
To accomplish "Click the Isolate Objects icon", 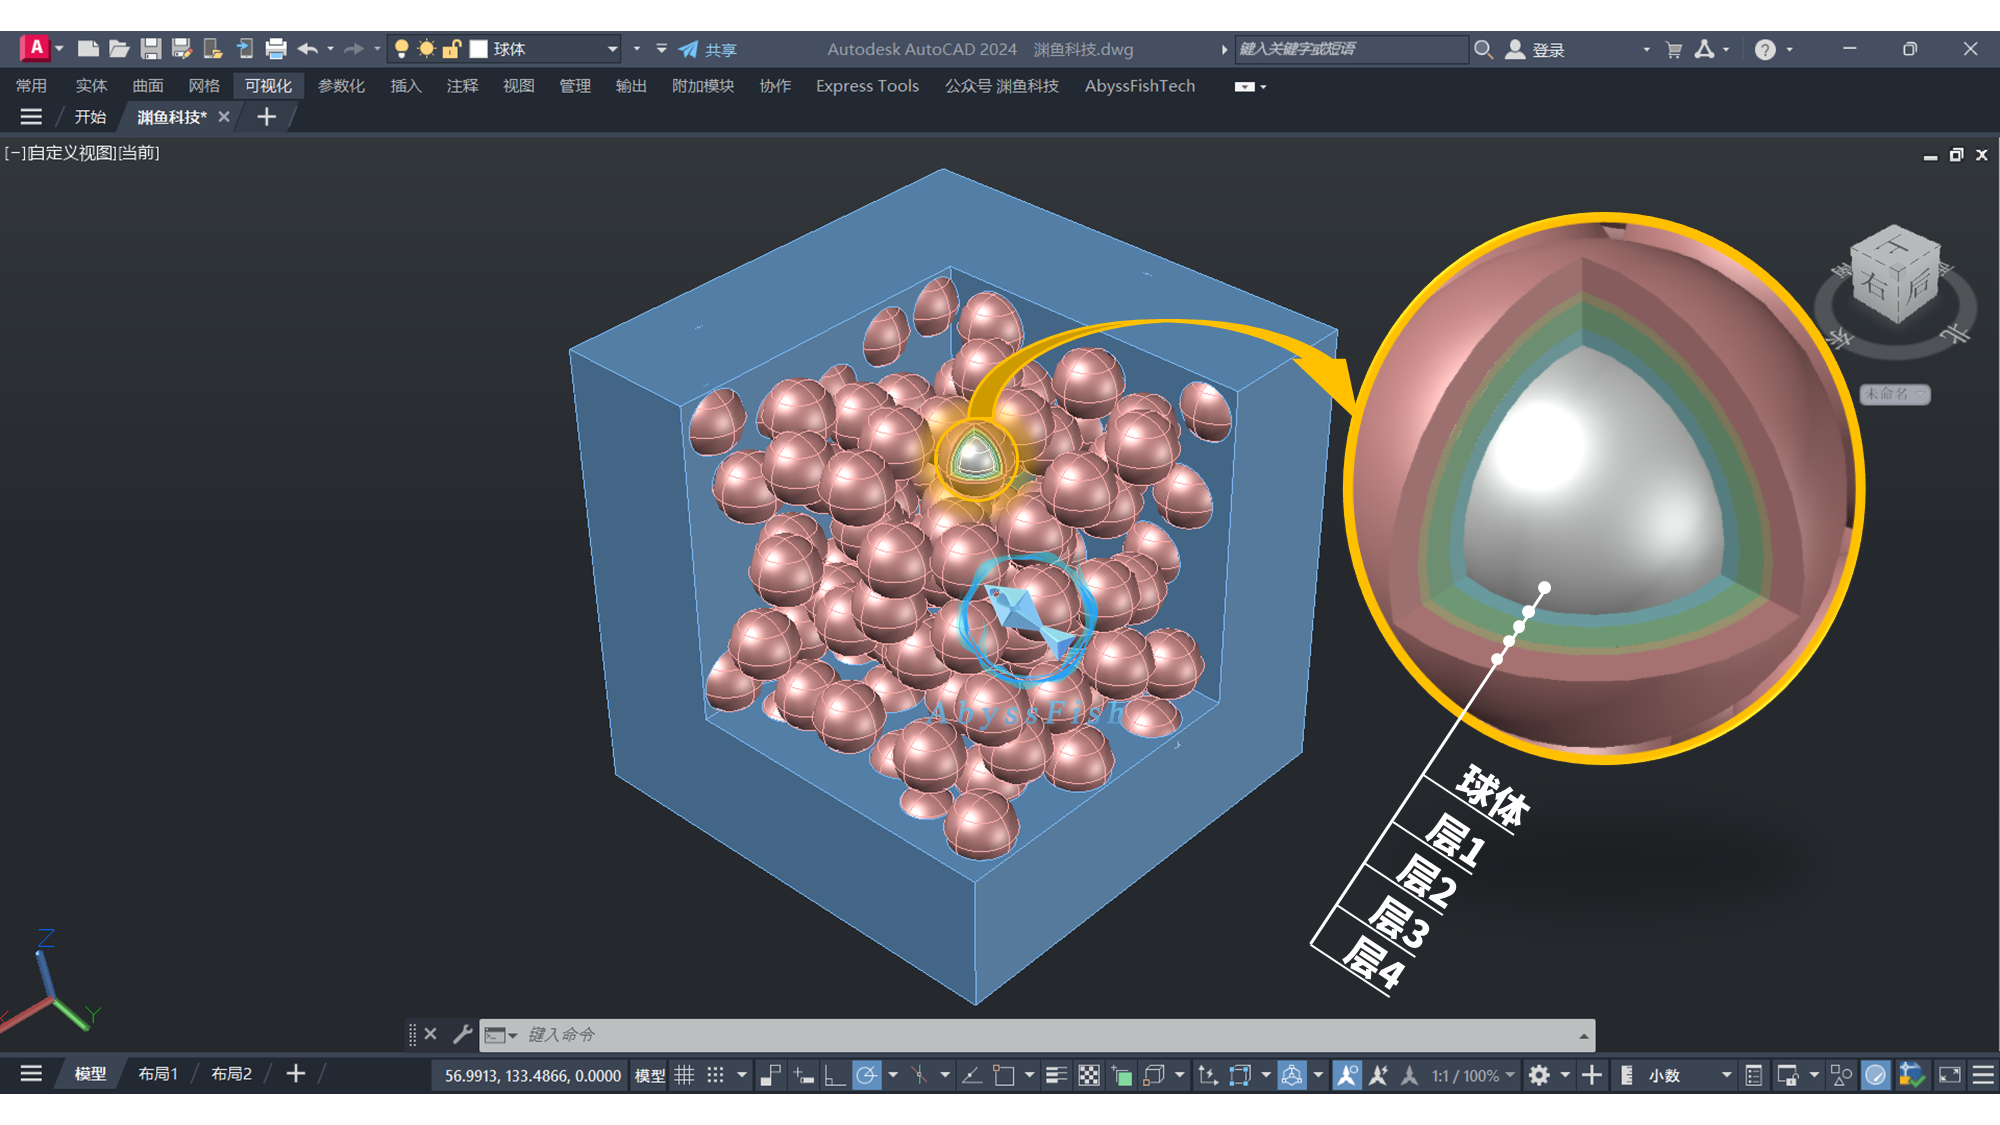I will [x=1841, y=1075].
